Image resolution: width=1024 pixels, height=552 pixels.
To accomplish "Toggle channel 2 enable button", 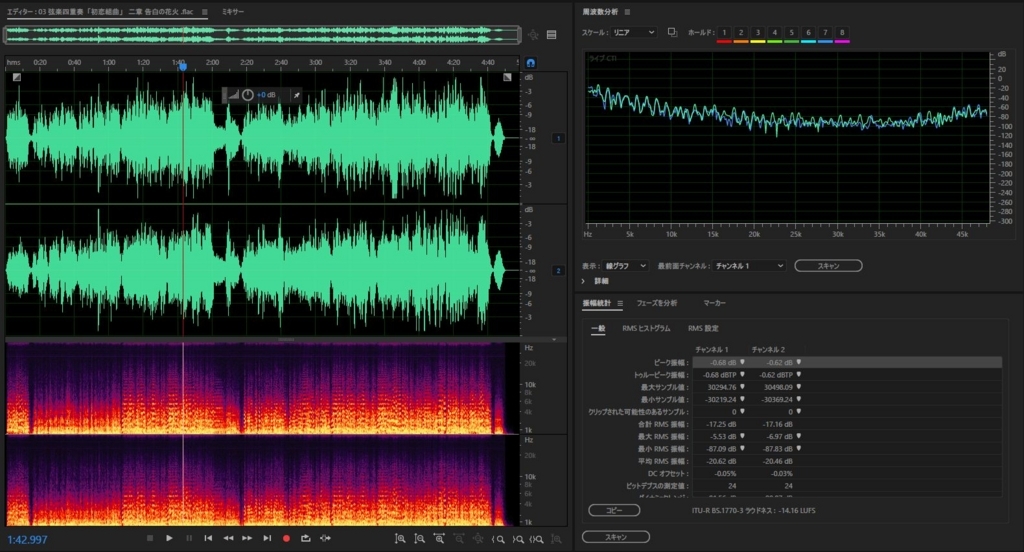I will pos(558,270).
